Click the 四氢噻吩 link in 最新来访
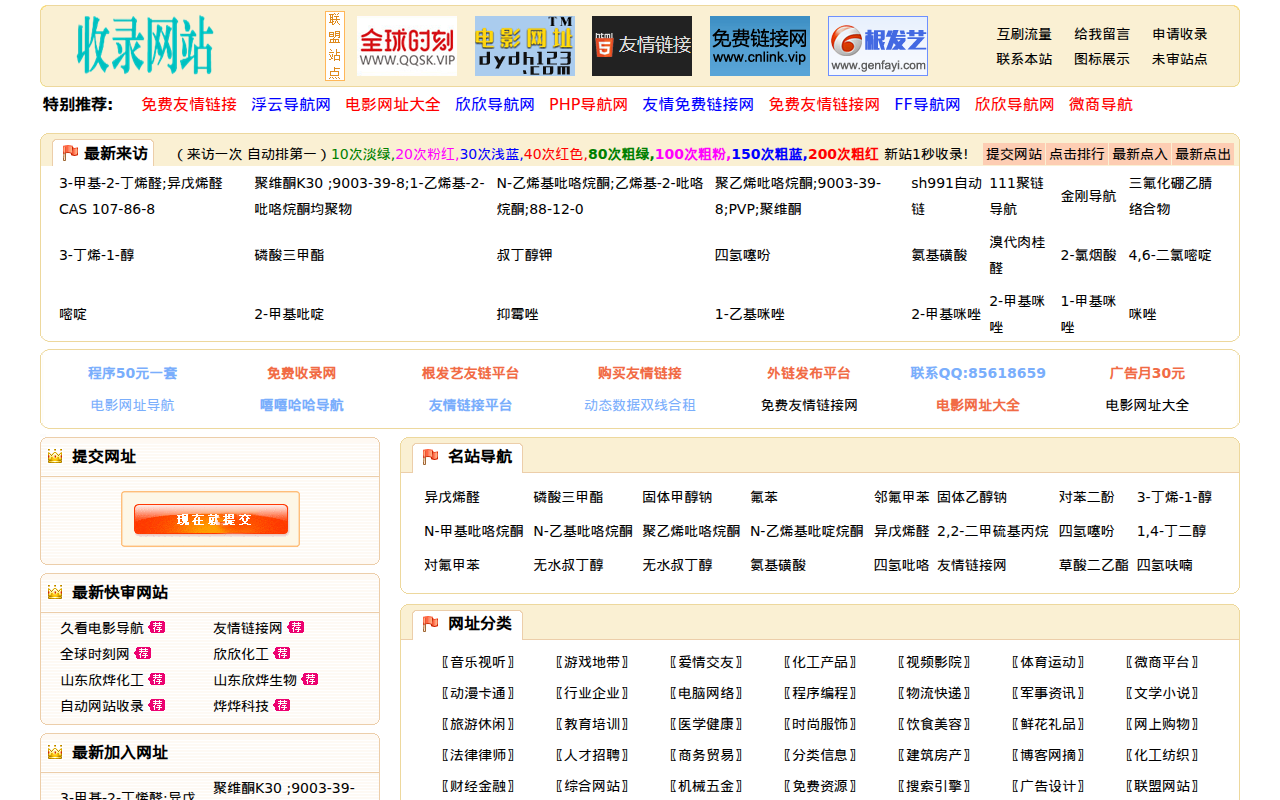 click(x=742, y=255)
